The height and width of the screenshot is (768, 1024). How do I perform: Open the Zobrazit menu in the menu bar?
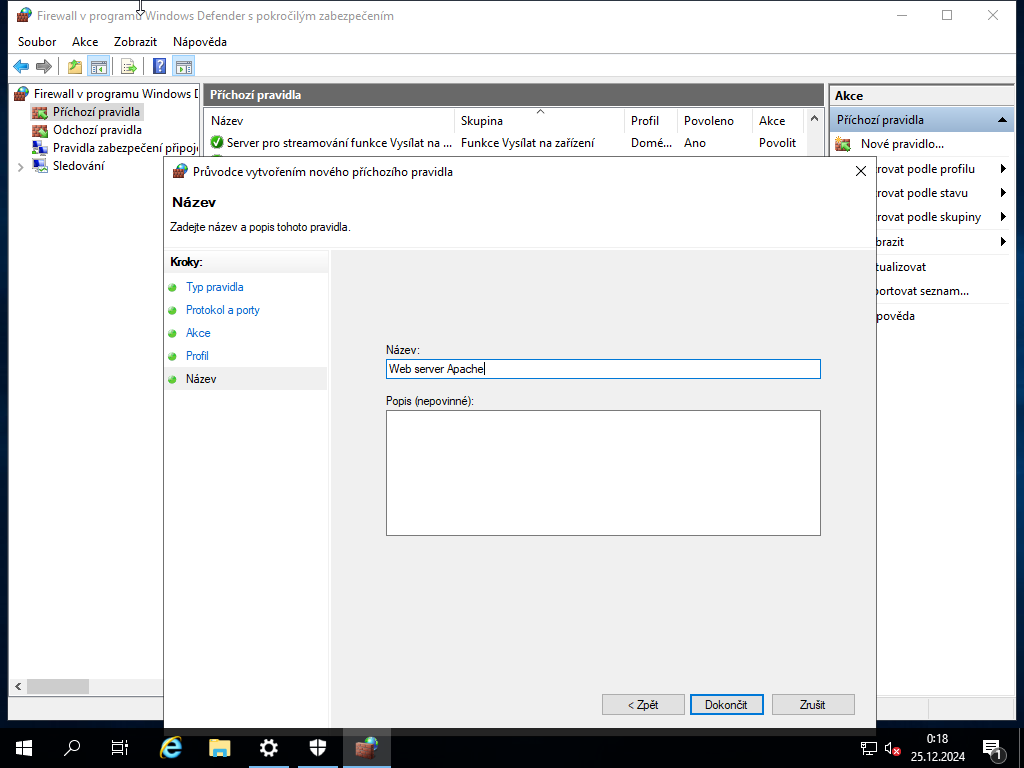coord(135,42)
